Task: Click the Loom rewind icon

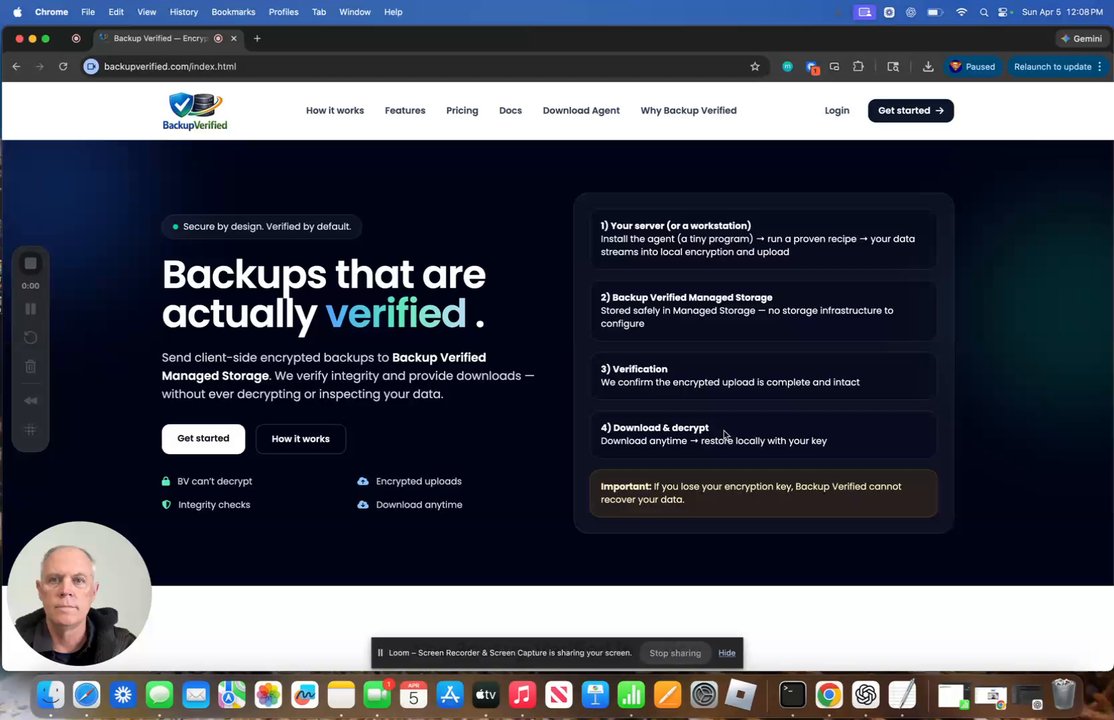Action: pos(31,401)
